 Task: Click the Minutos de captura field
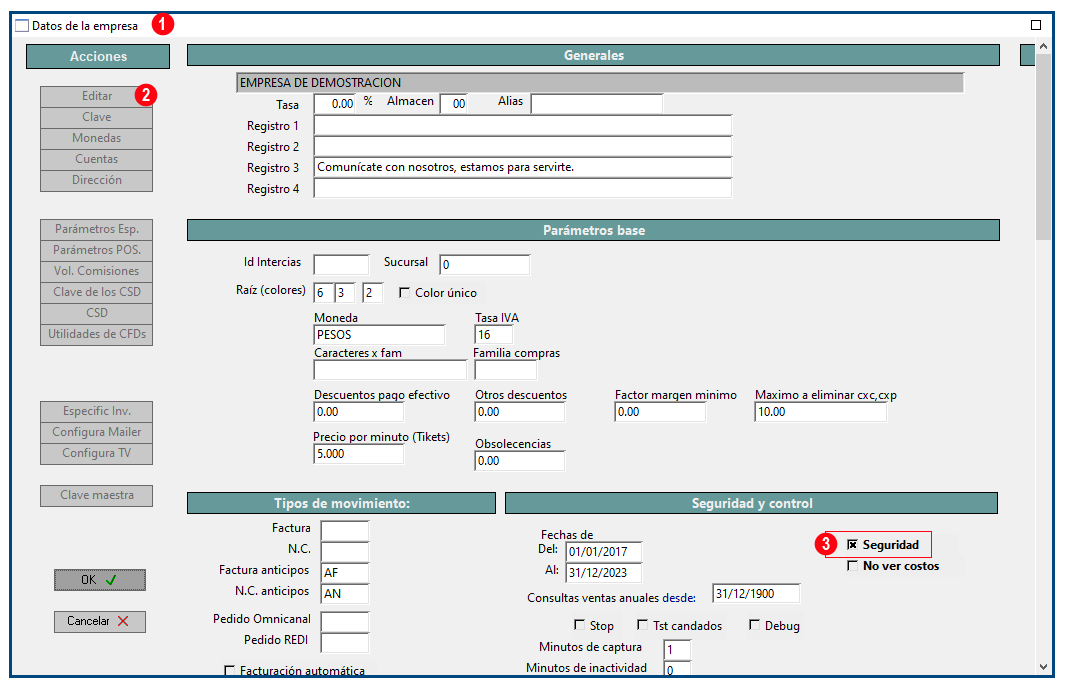point(677,650)
